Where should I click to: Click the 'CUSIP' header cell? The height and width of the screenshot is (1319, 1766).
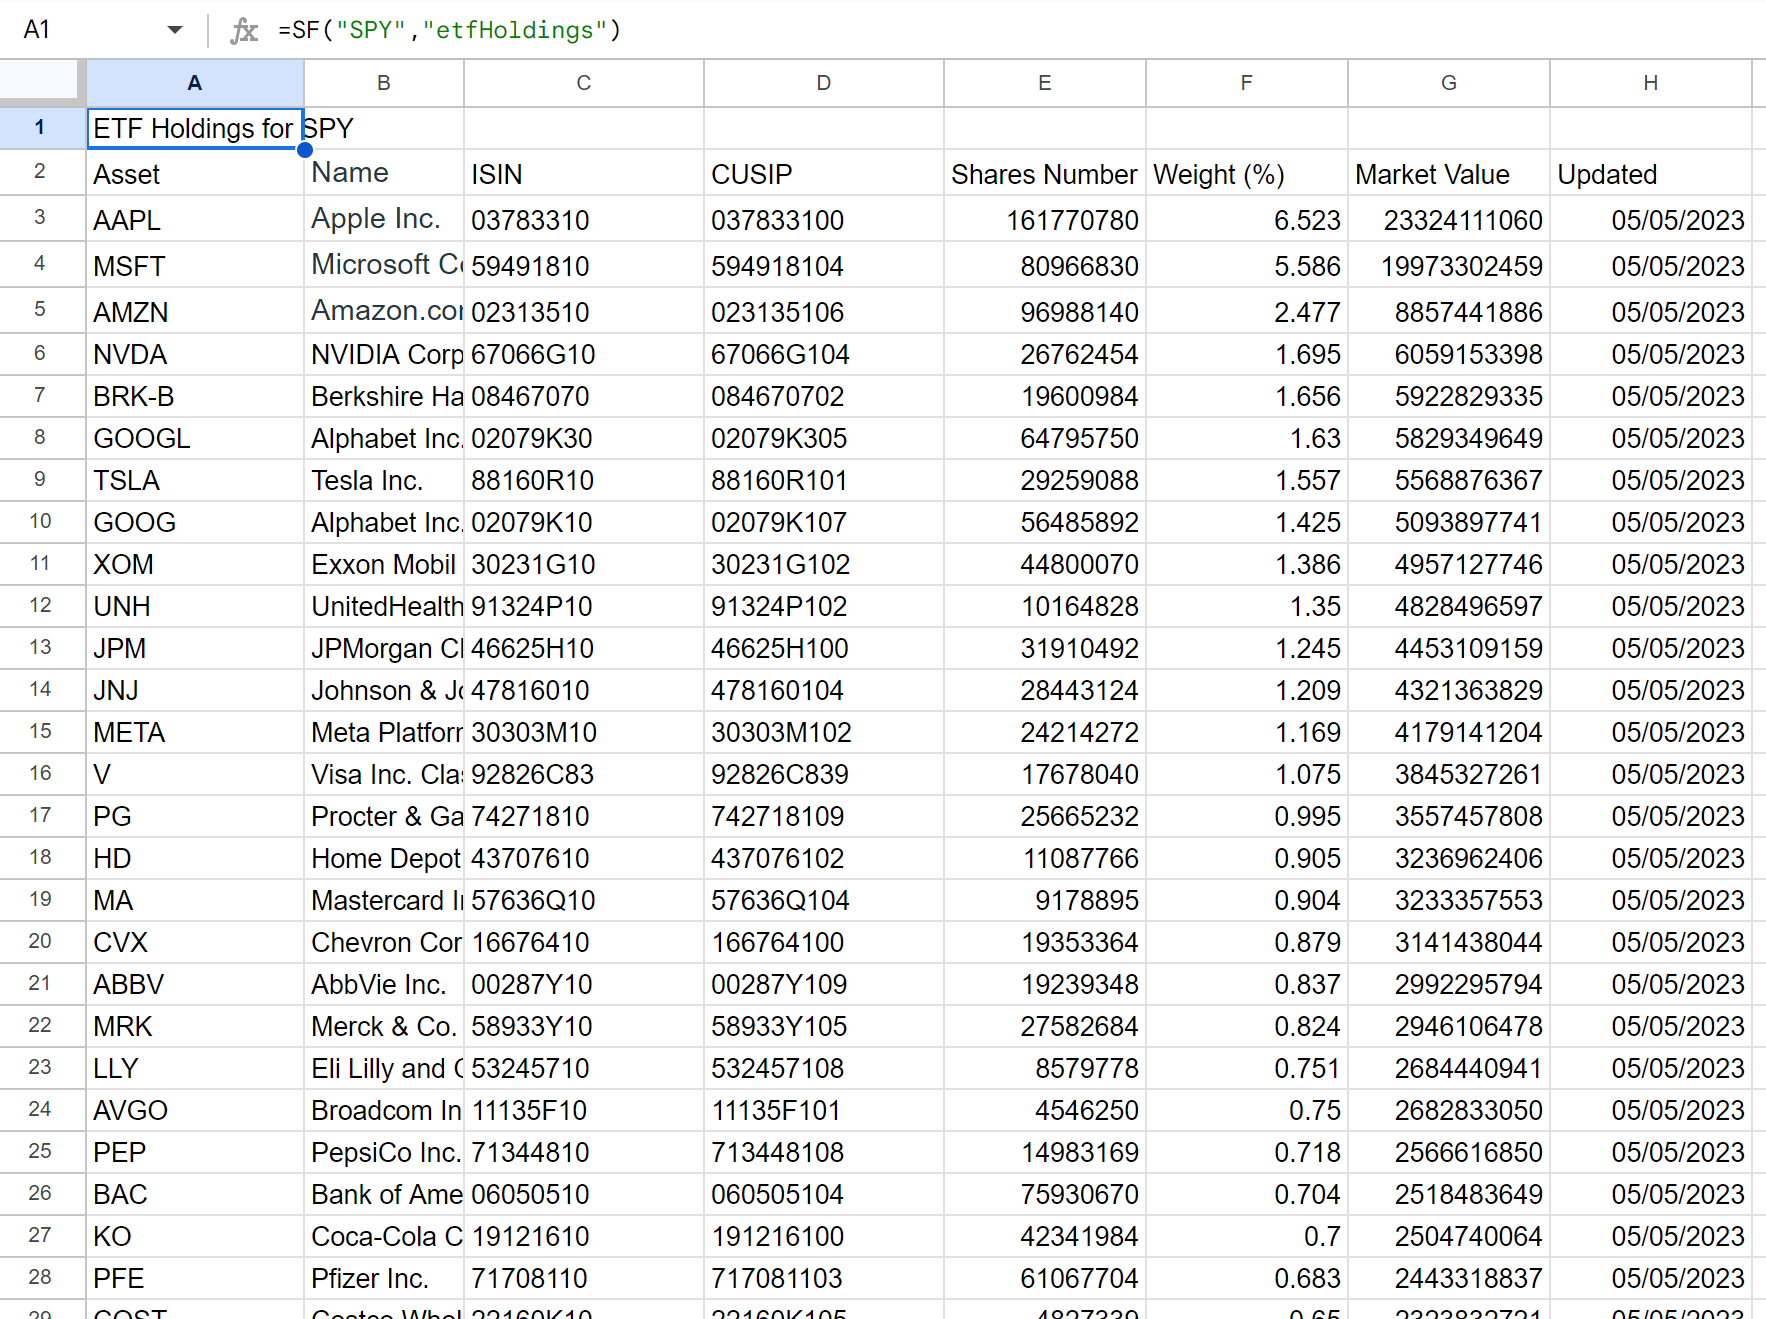click(x=824, y=173)
